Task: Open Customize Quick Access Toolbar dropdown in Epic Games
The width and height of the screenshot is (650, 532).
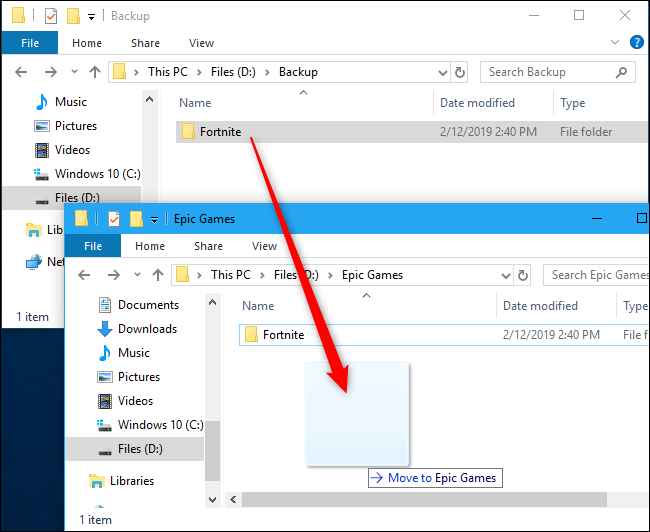Action: click(x=154, y=219)
